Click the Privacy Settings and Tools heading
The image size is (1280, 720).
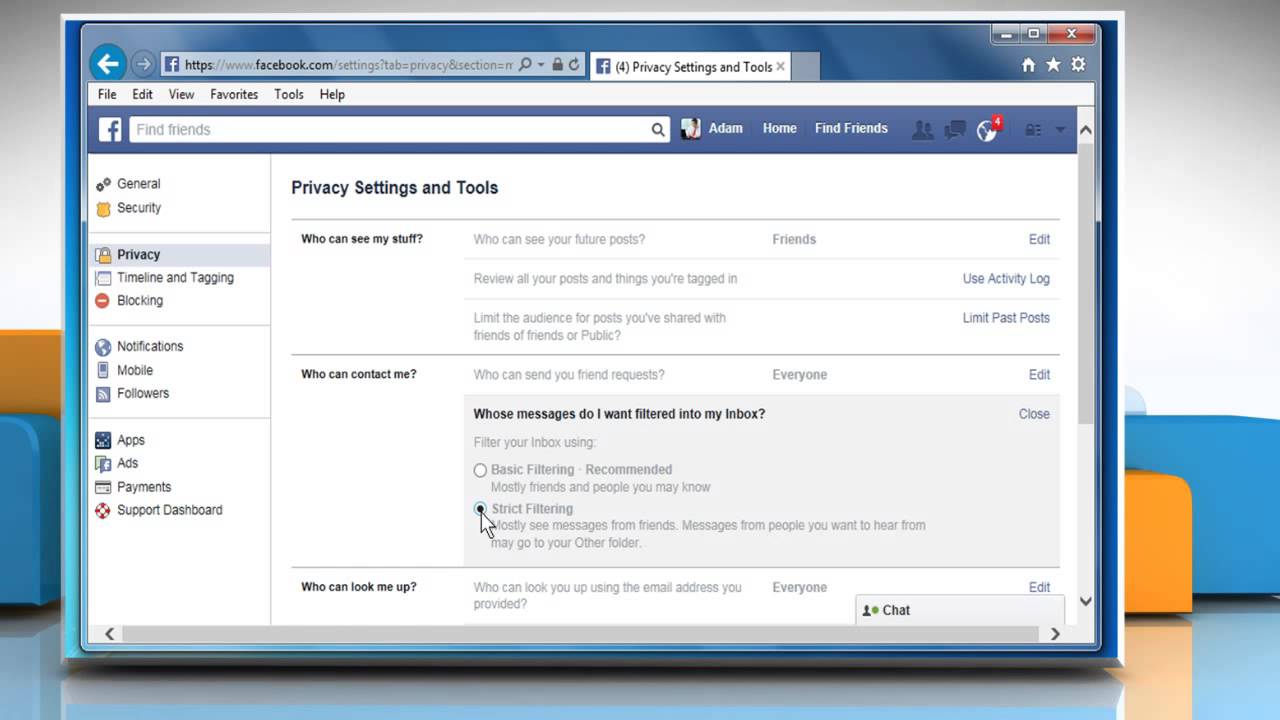click(x=394, y=188)
